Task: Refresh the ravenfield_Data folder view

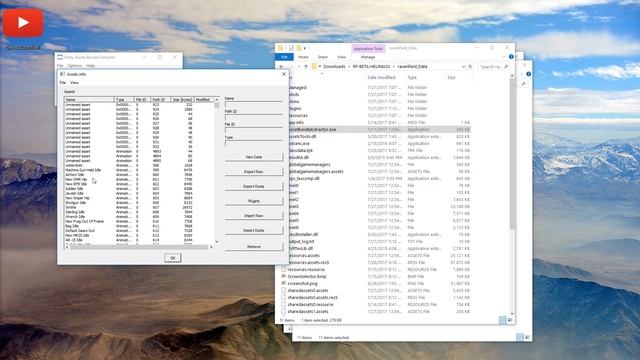Action: (470, 67)
